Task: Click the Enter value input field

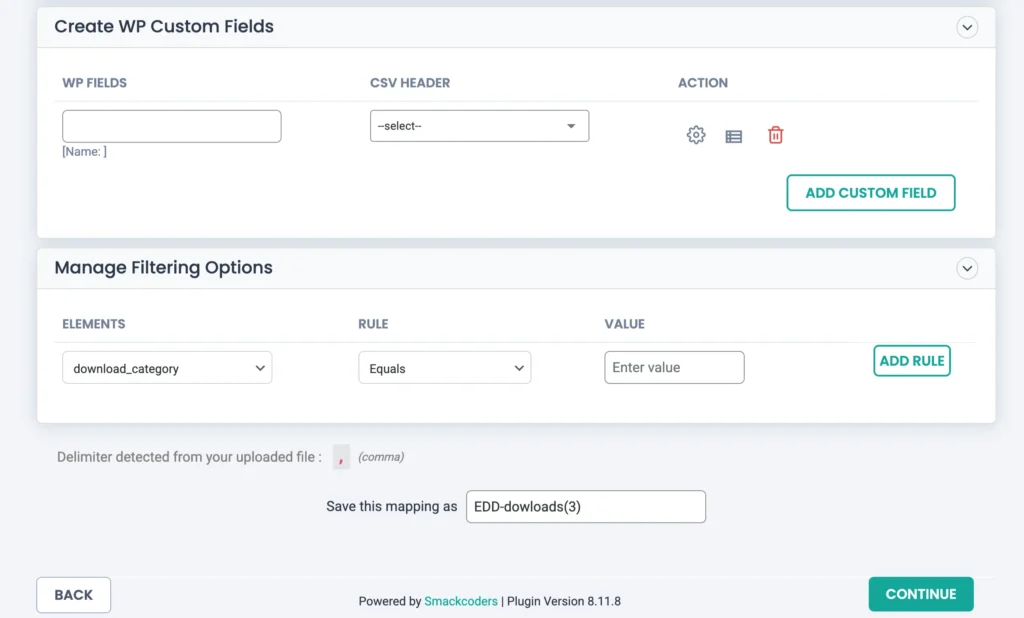Action: point(674,367)
